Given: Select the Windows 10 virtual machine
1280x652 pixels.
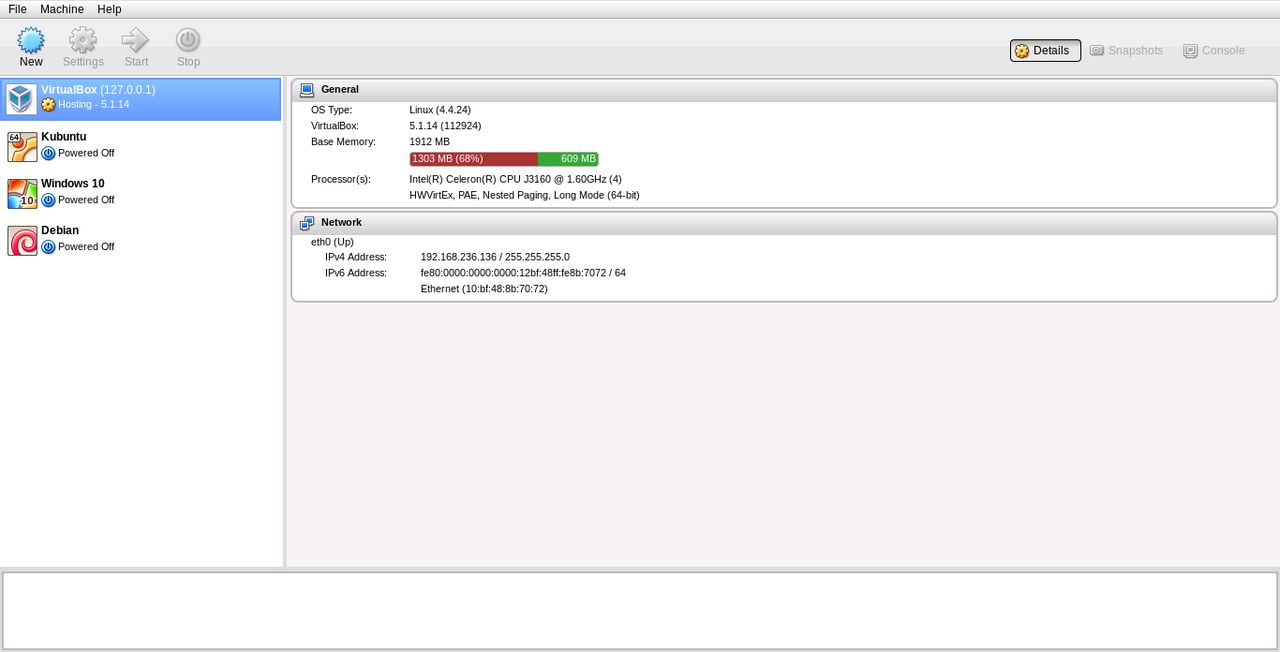Looking at the screenshot, I should pos(141,193).
